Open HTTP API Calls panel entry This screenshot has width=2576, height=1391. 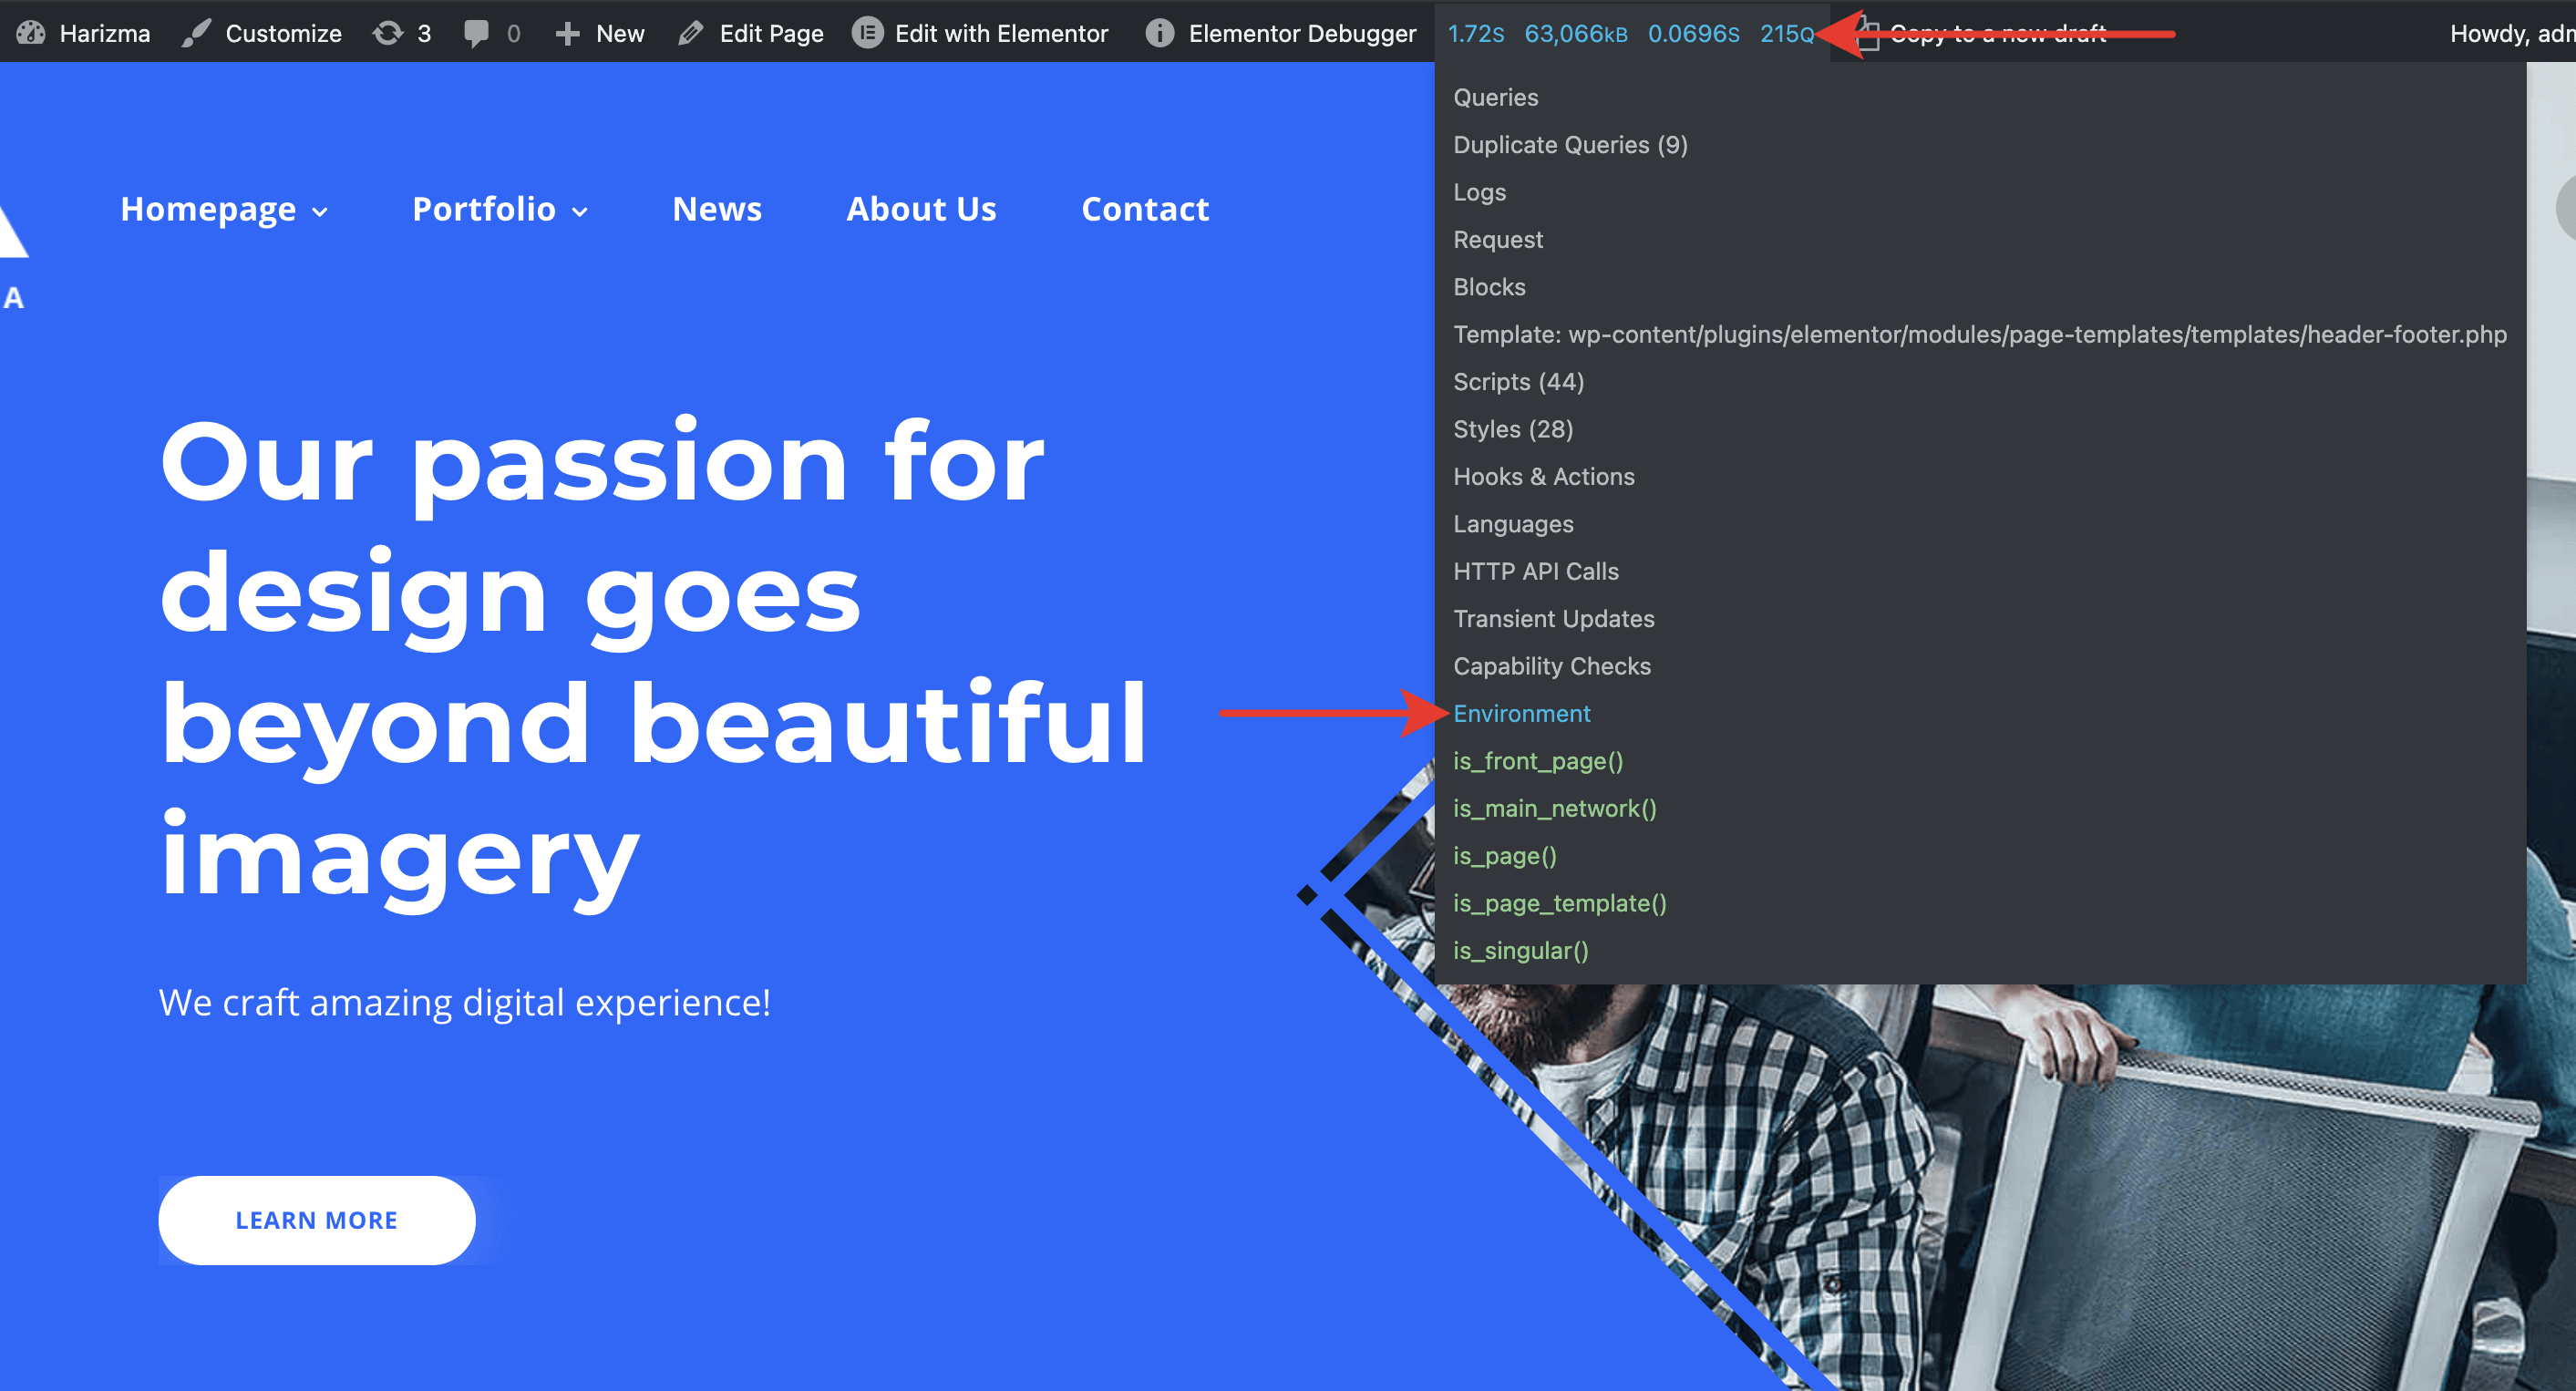1535,571
